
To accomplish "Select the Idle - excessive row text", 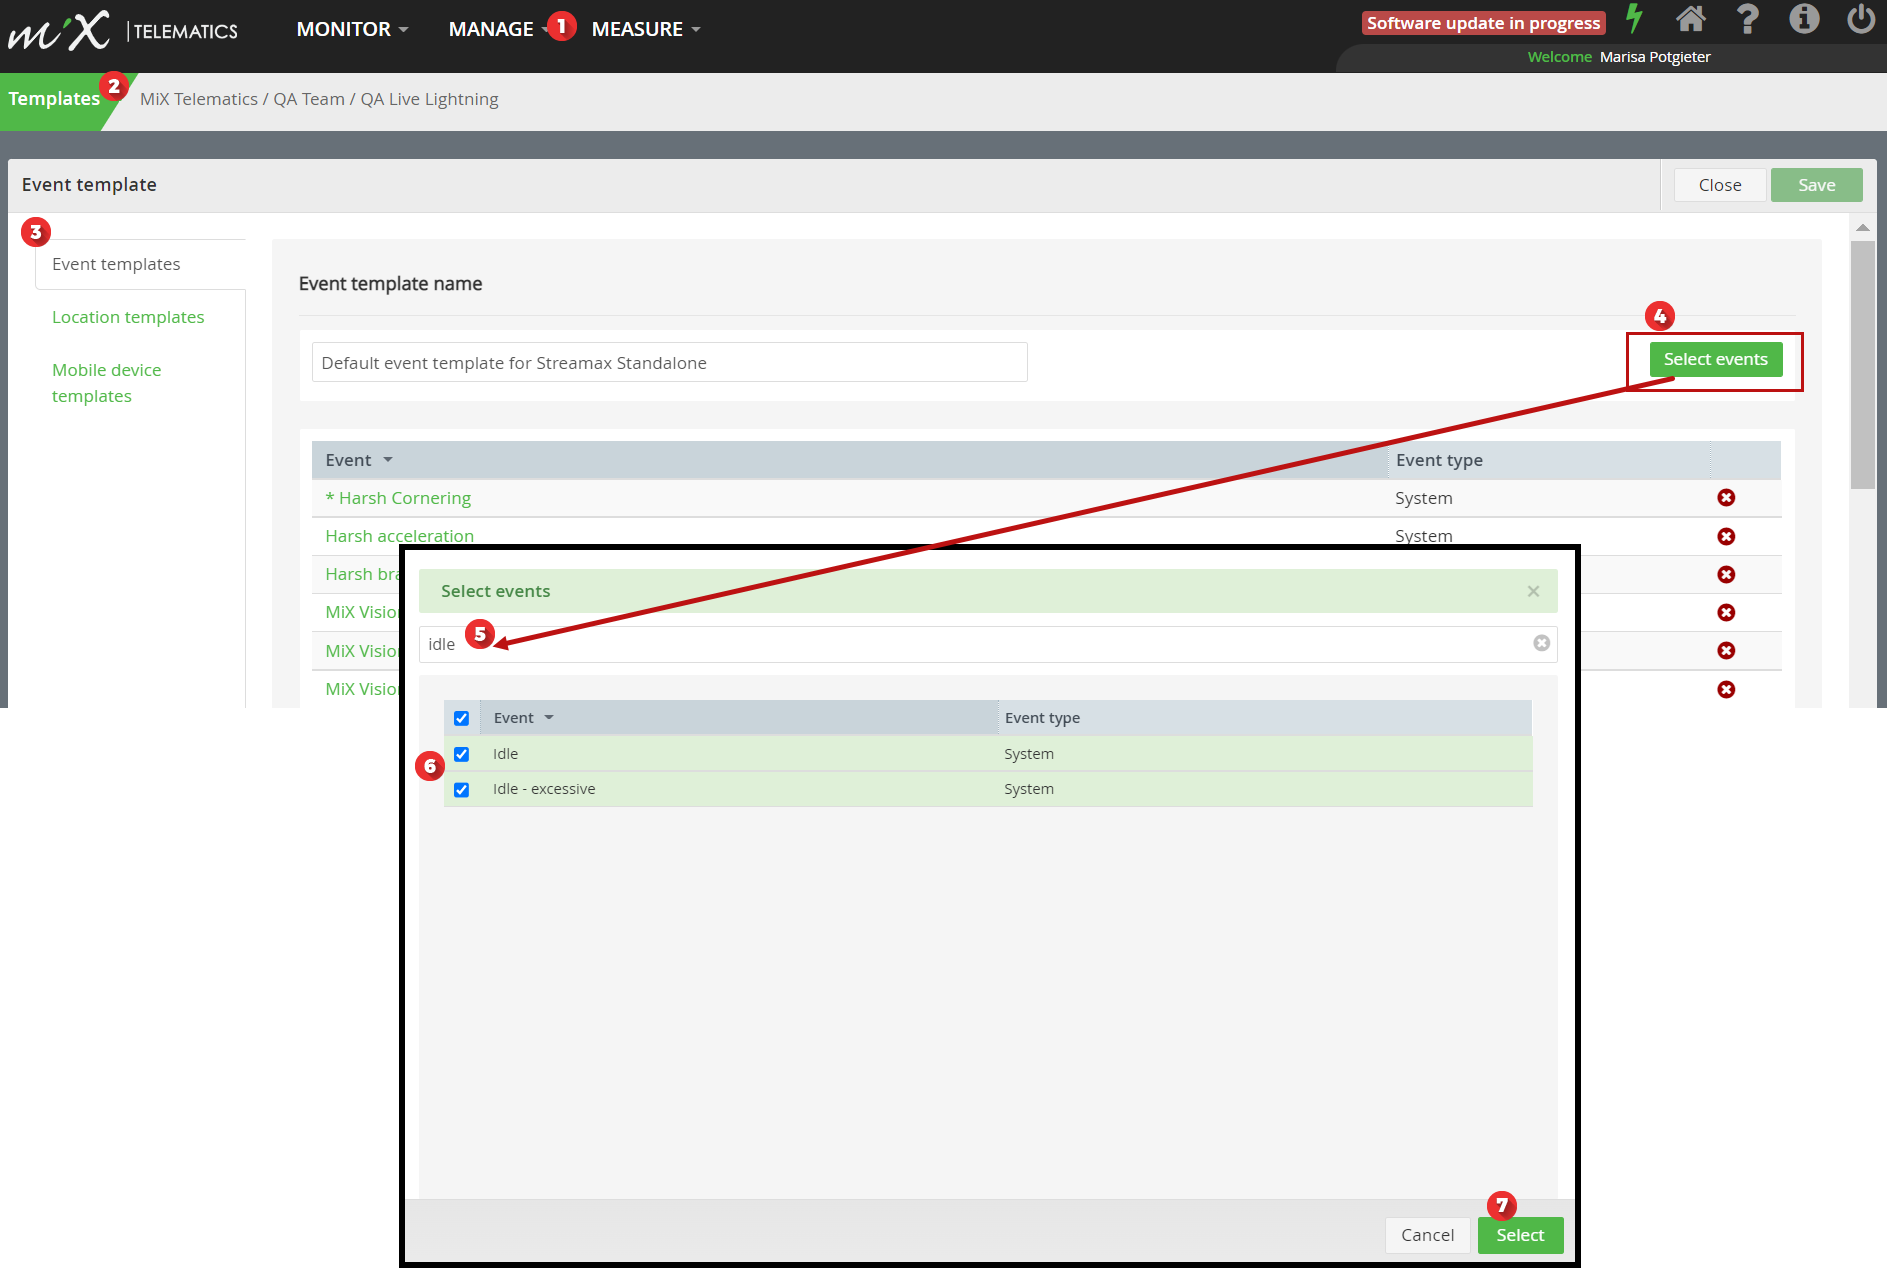I will click(544, 789).
